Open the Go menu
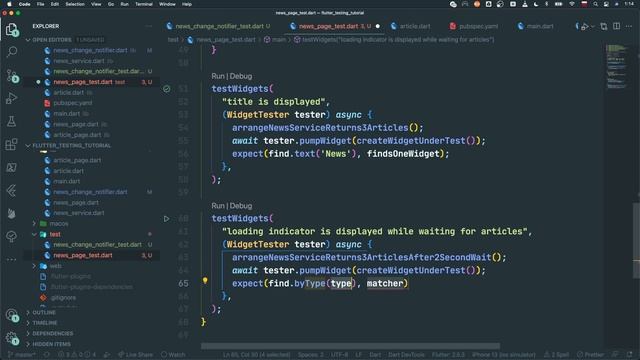The height and width of the screenshot is (360, 640). coord(111,4)
